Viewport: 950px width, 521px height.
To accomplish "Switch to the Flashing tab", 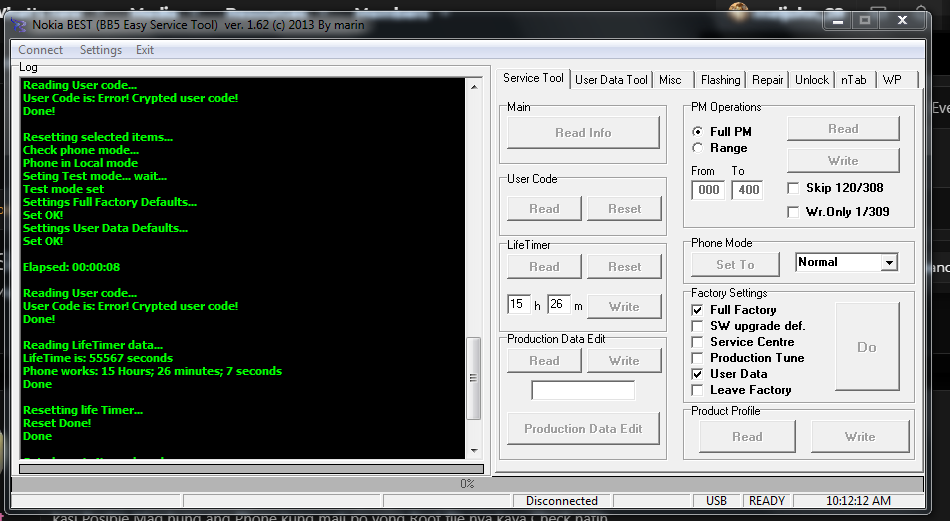I will click(x=720, y=79).
